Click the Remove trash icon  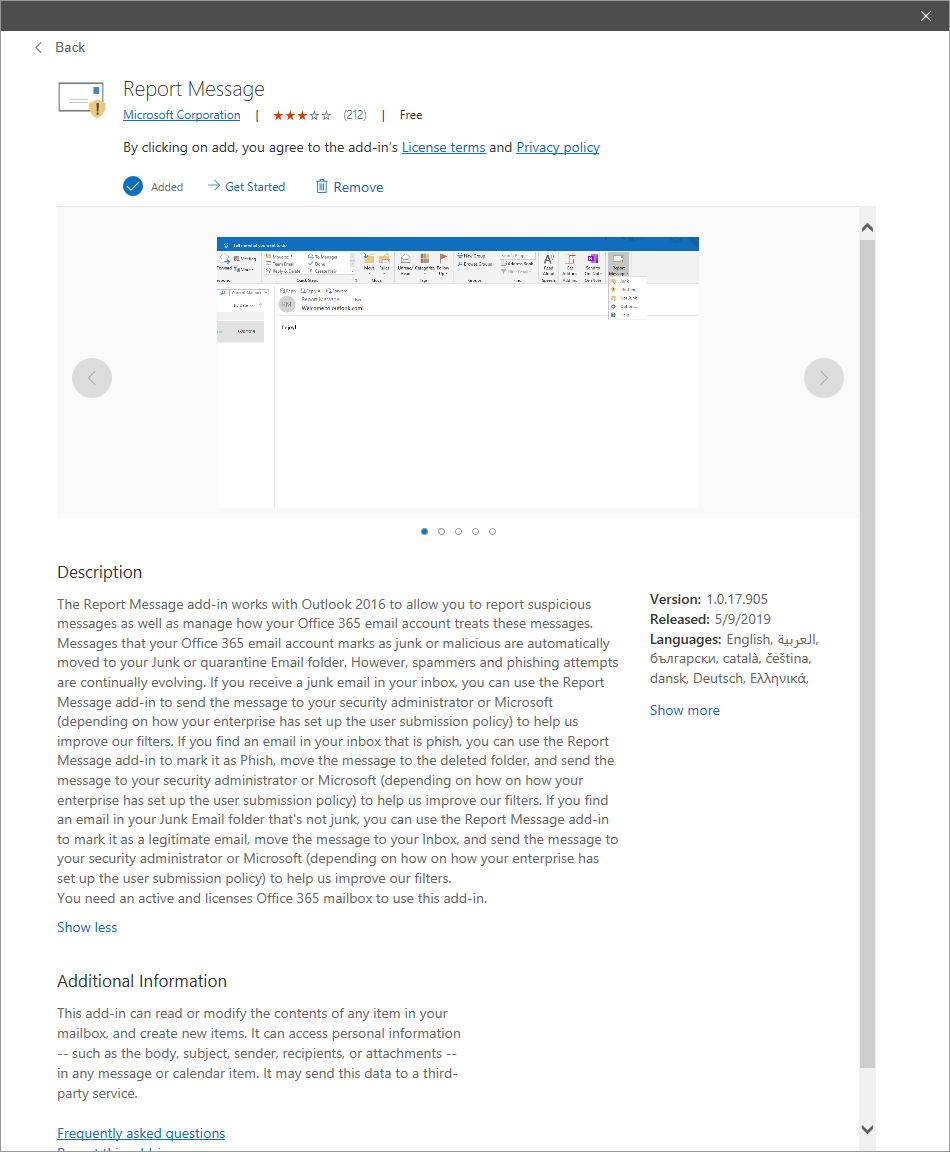tap(321, 186)
